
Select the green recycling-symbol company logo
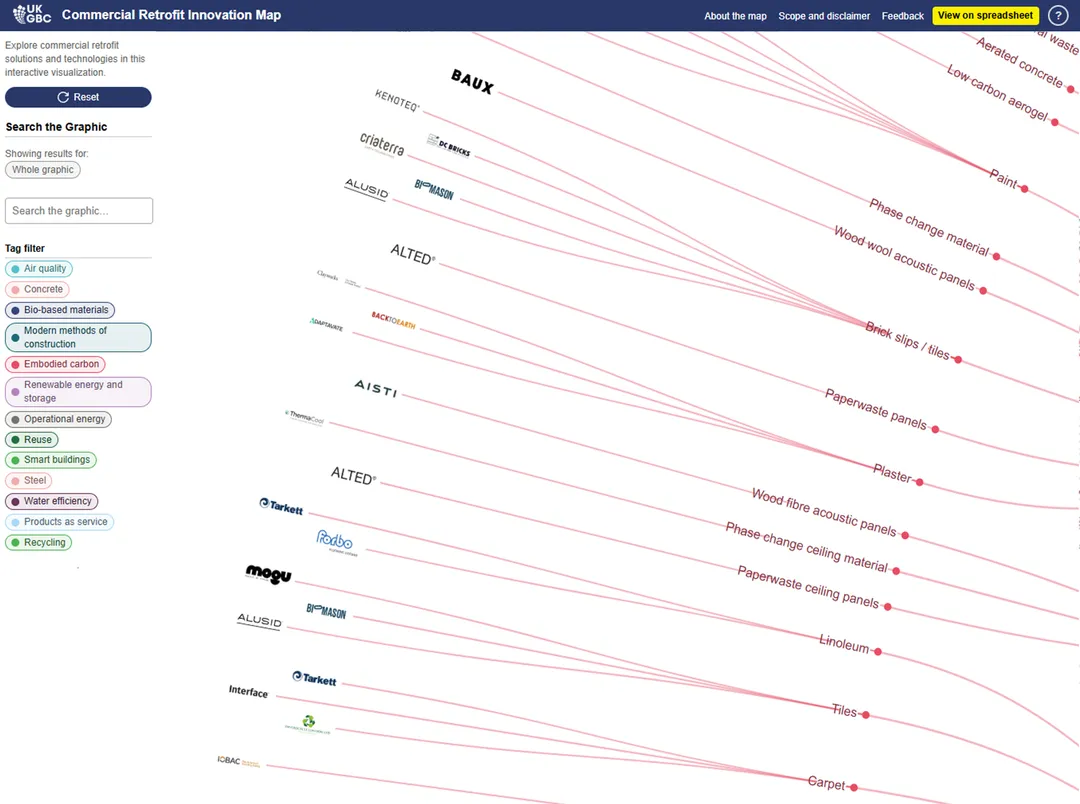308,725
